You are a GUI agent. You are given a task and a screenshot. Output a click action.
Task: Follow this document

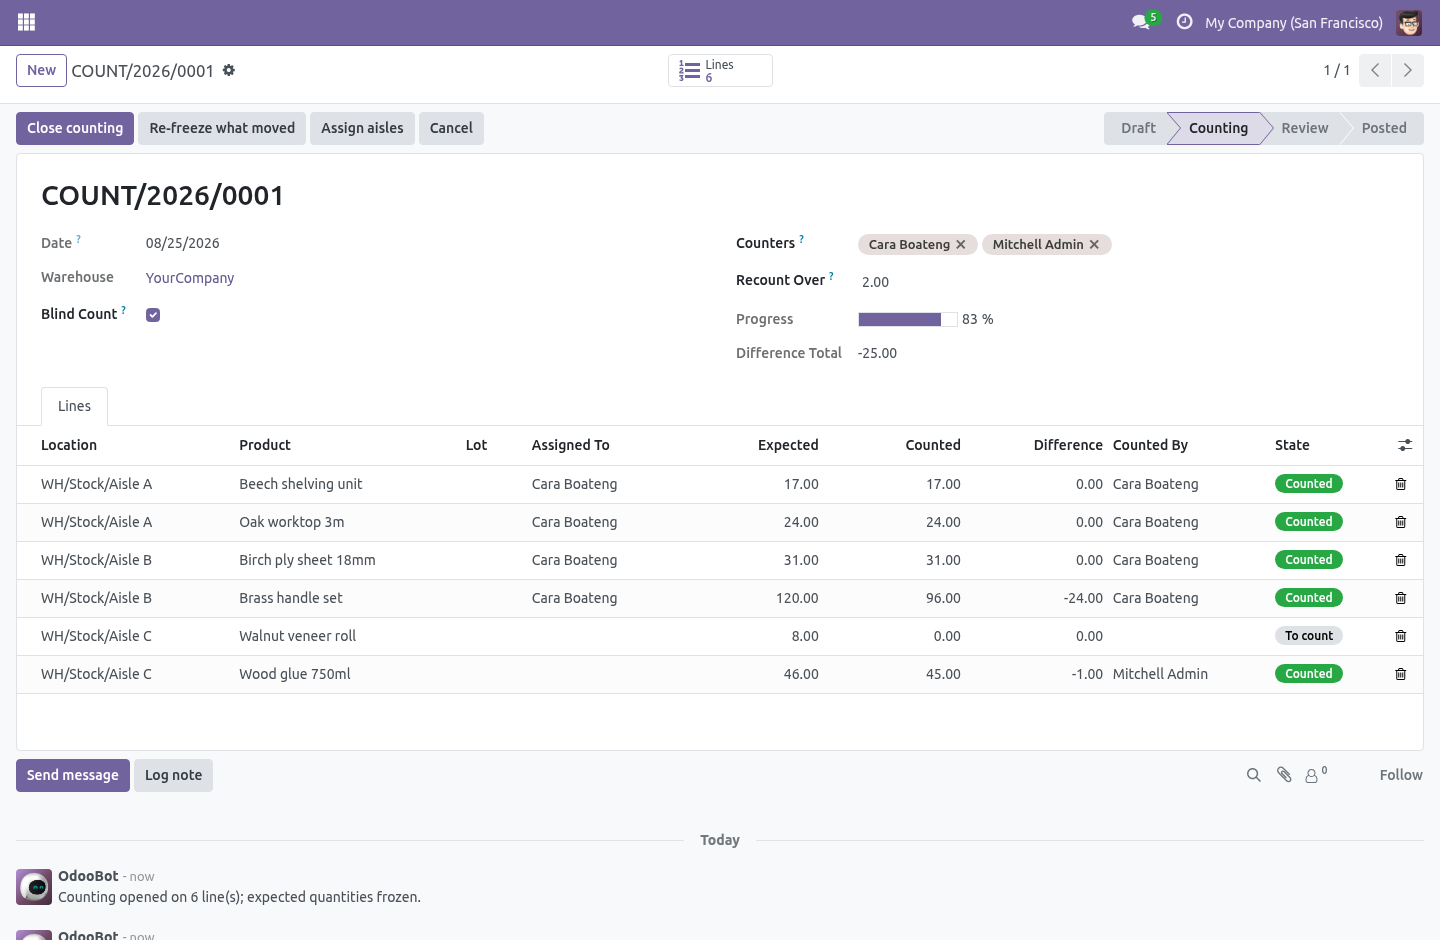(x=1401, y=775)
